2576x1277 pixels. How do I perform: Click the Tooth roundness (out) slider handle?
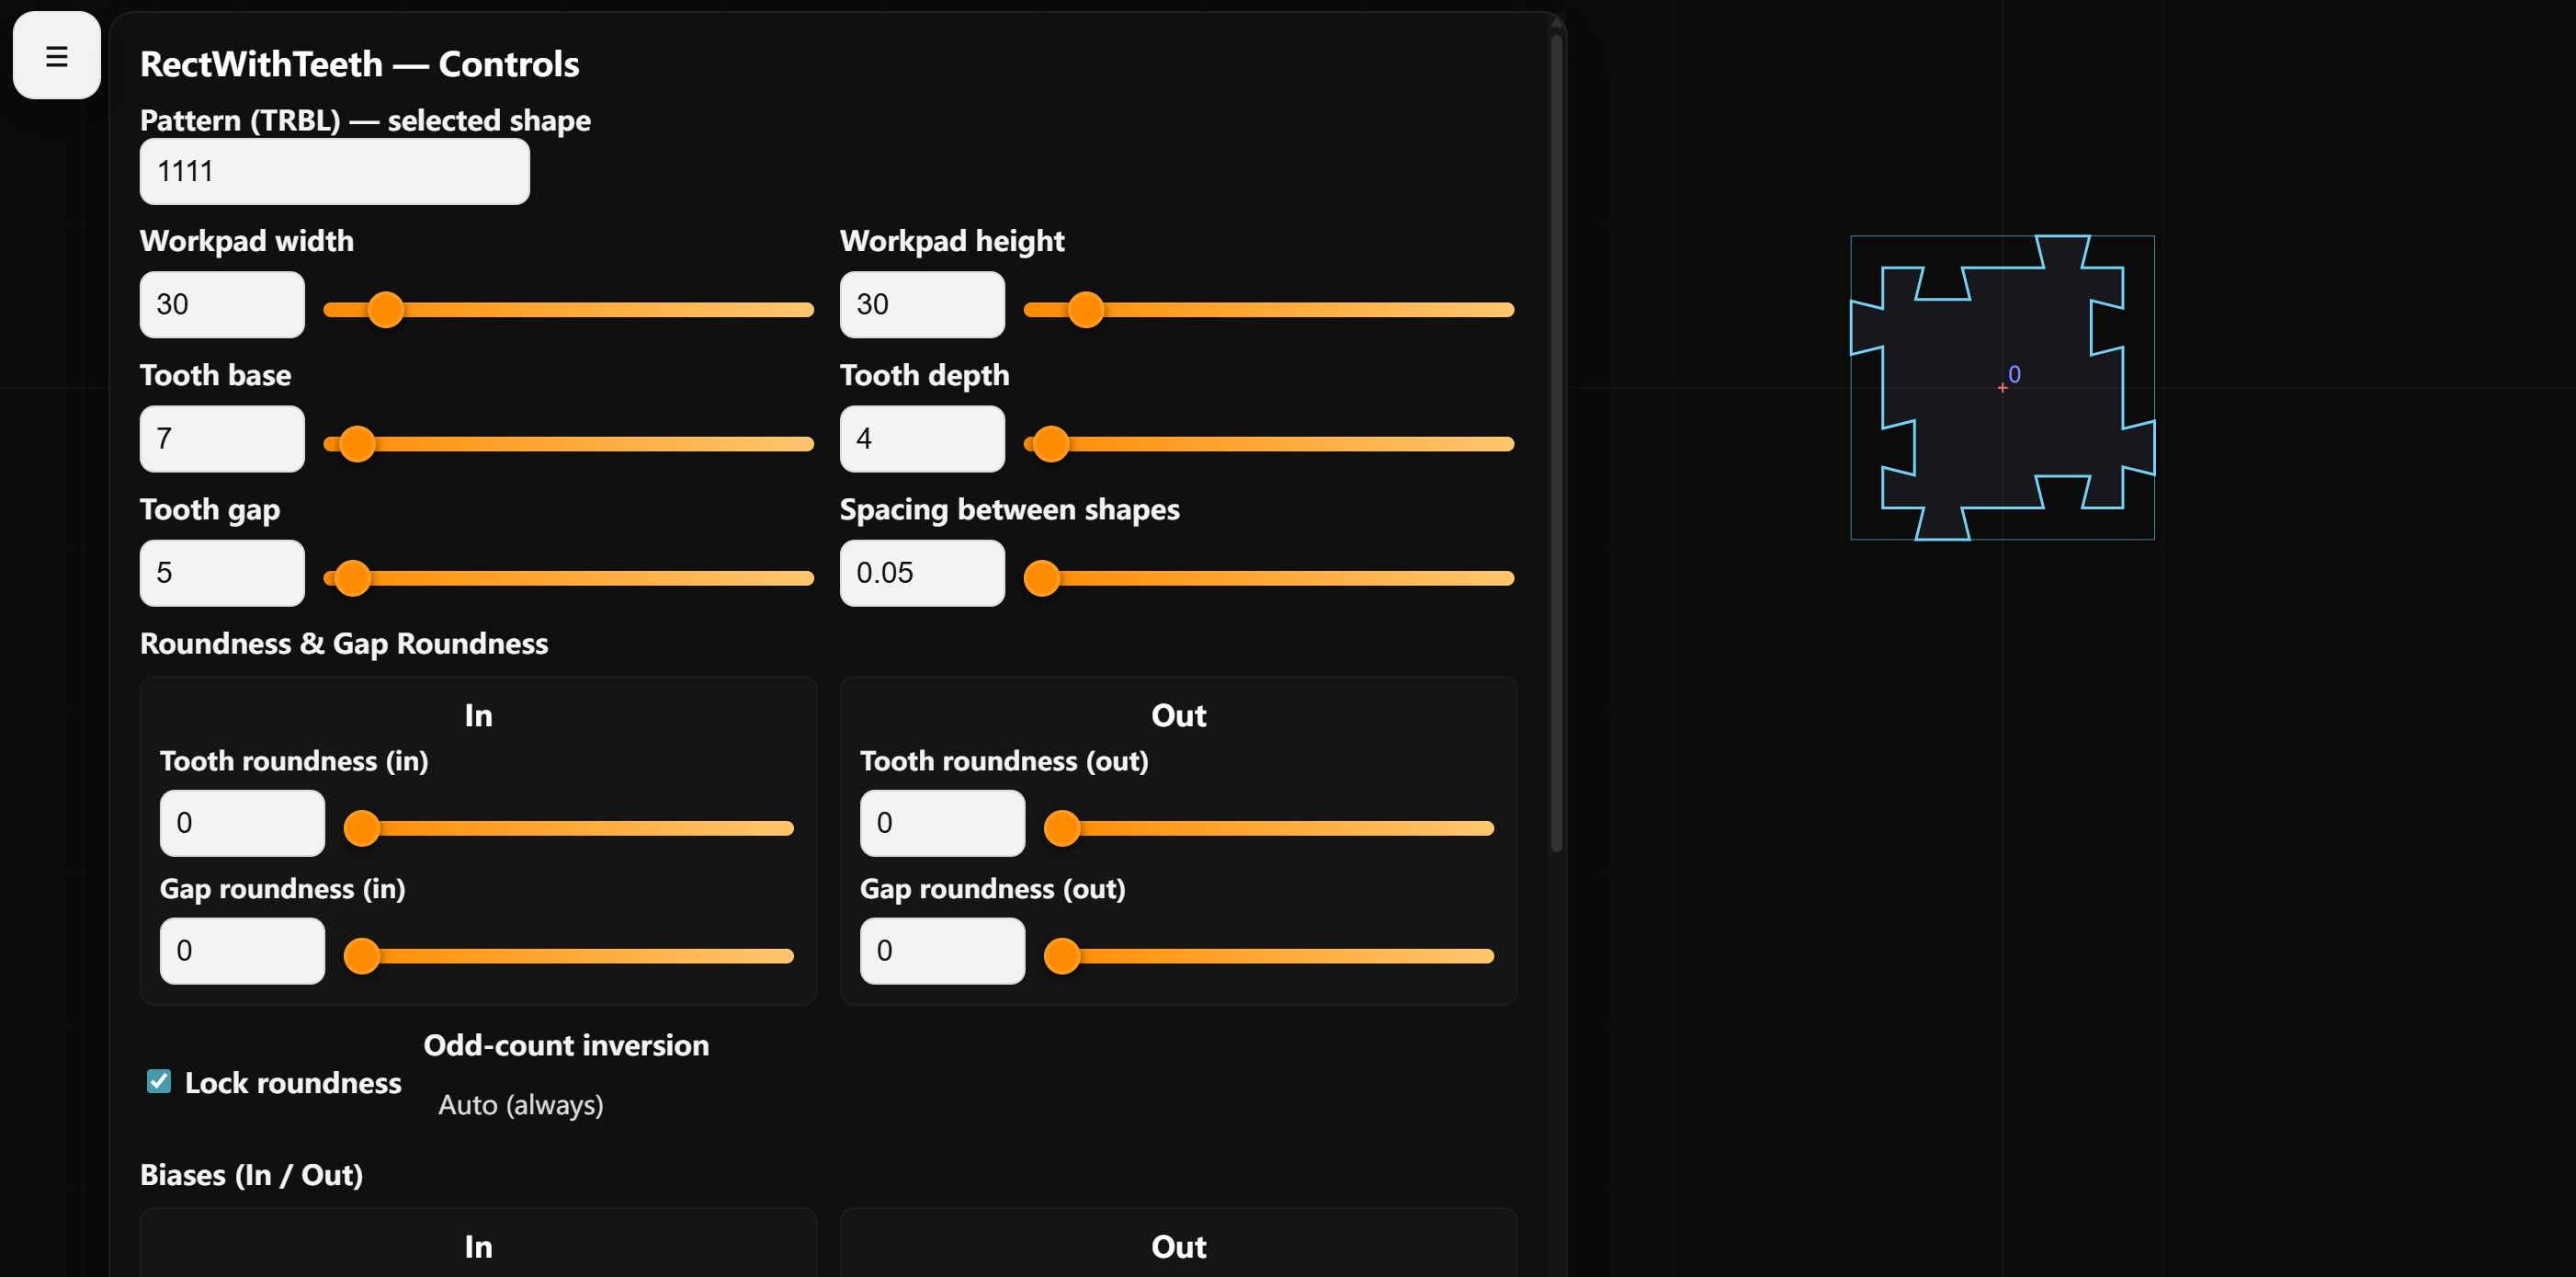[1061, 828]
